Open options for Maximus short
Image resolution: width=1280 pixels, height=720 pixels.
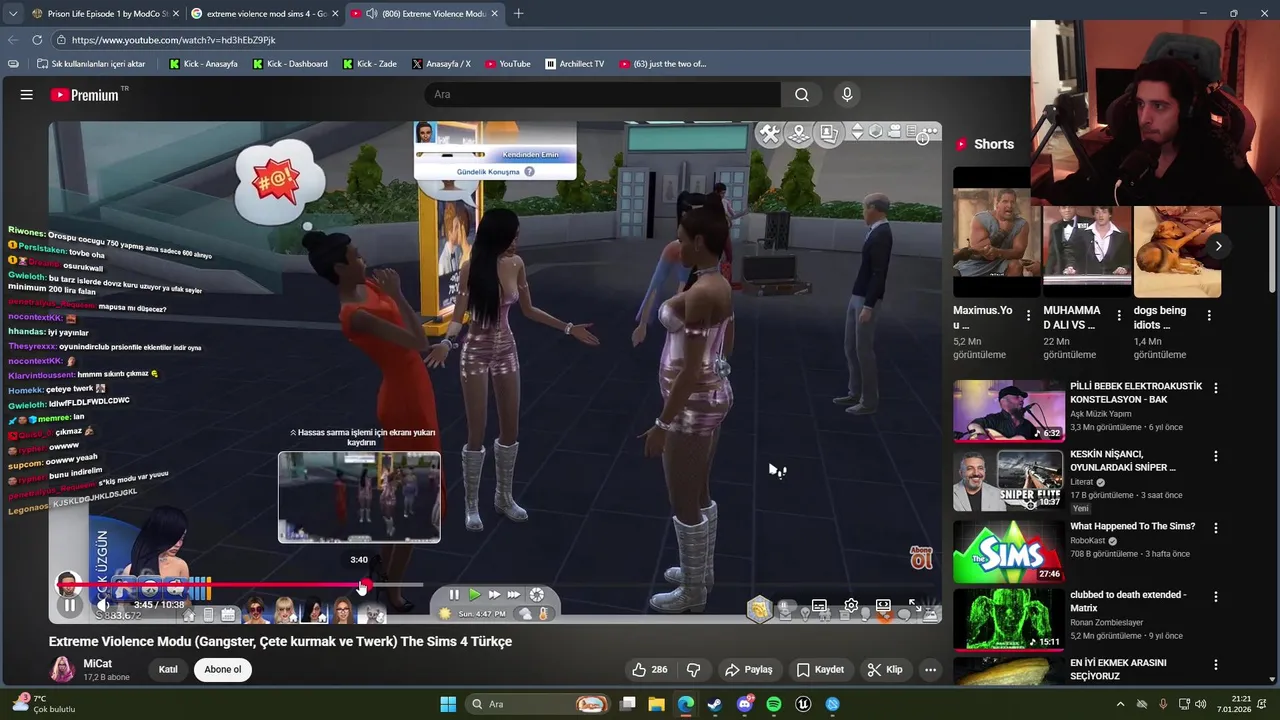pyautogui.click(x=1028, y=316)
